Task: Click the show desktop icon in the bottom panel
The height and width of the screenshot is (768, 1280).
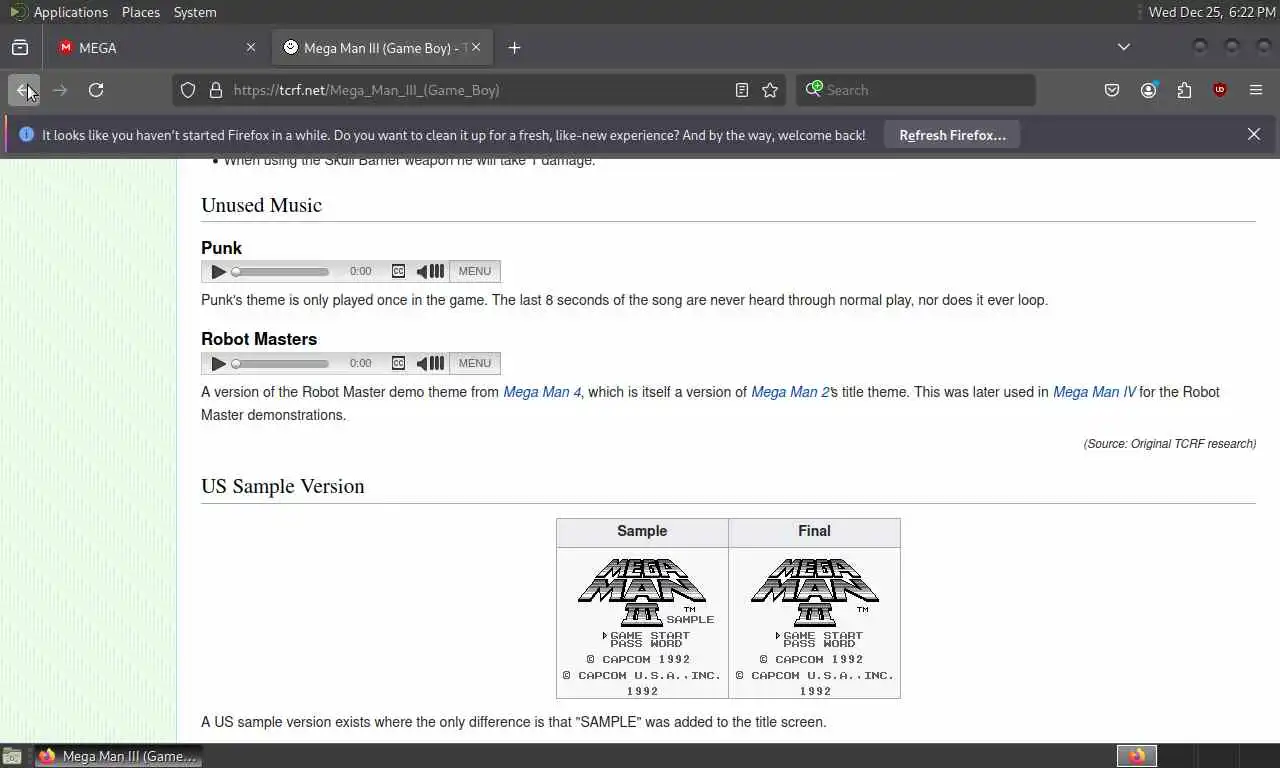Action: (12, 756)
